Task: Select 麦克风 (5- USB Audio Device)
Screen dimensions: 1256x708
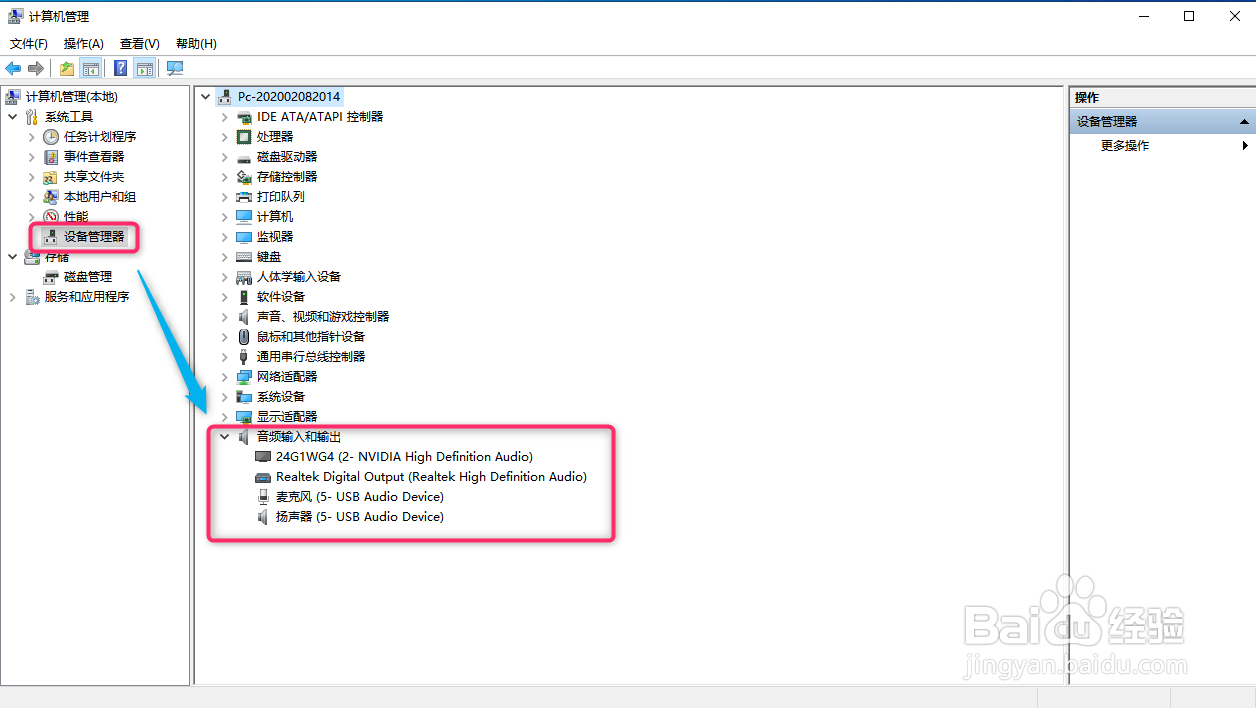Action: (x=357, y=496)
